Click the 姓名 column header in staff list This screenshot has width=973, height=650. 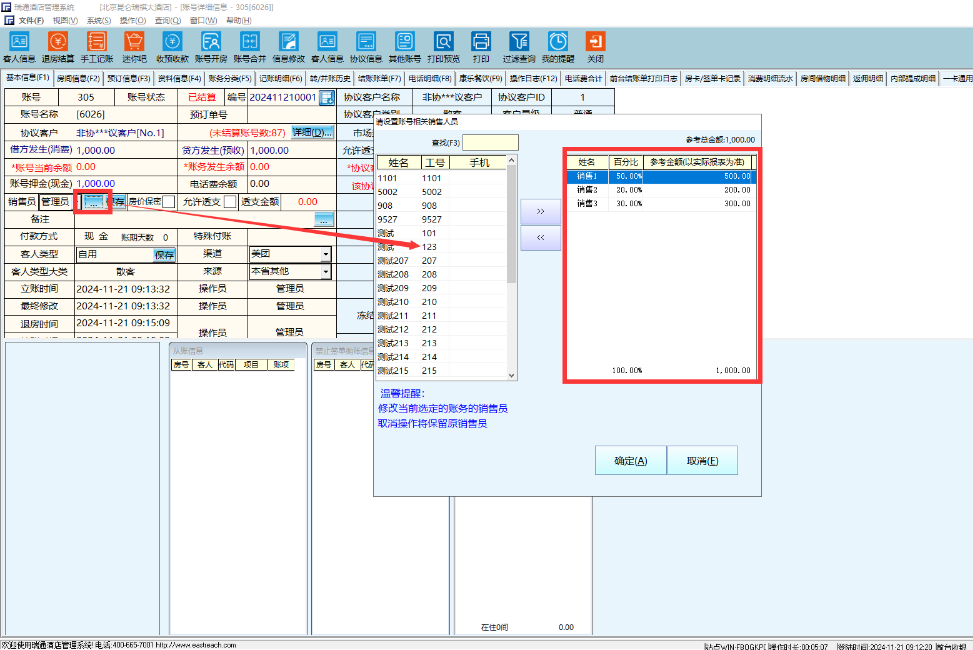tap(398, 163)
